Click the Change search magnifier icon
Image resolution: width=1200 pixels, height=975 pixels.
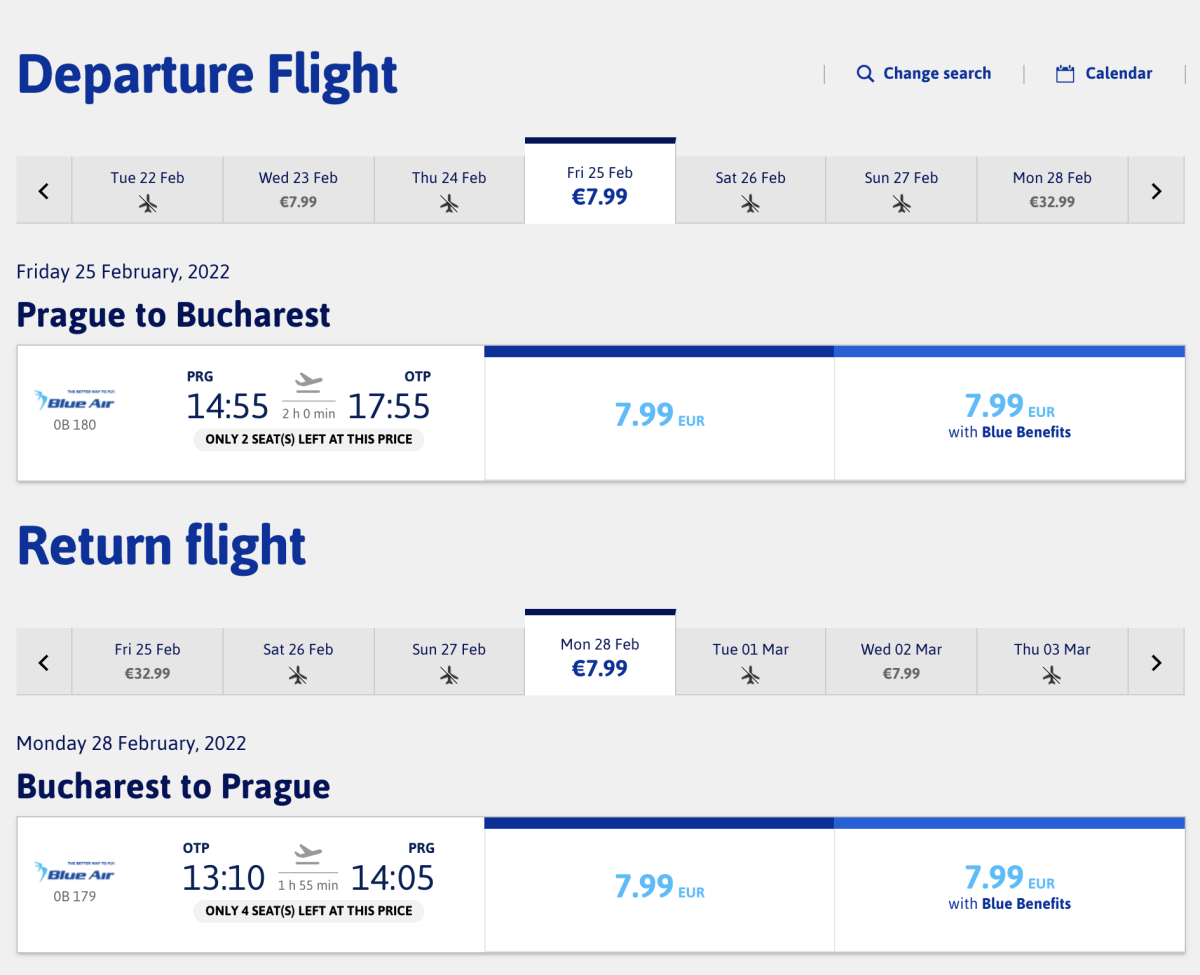pyautogui.click(x=865, y=74)
